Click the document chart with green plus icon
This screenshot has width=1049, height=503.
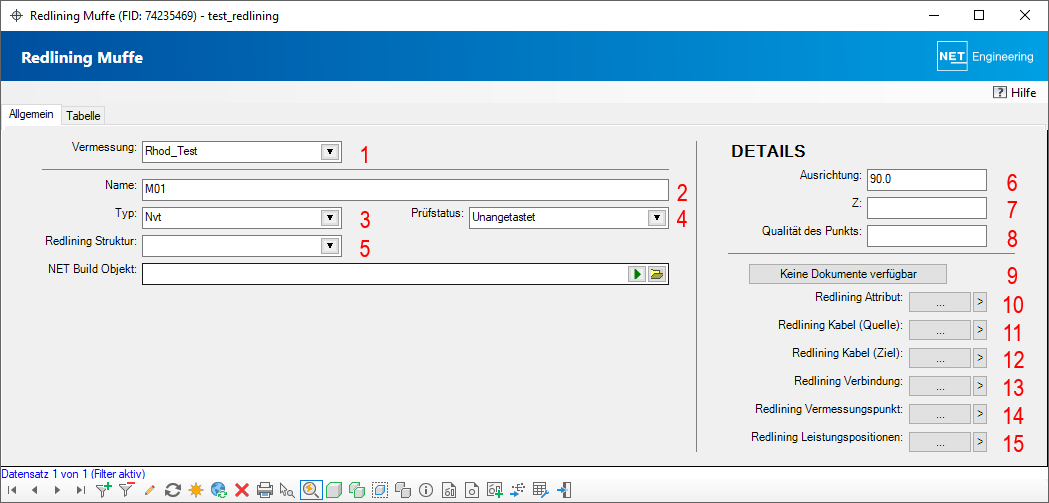click(x=495, y=490)
